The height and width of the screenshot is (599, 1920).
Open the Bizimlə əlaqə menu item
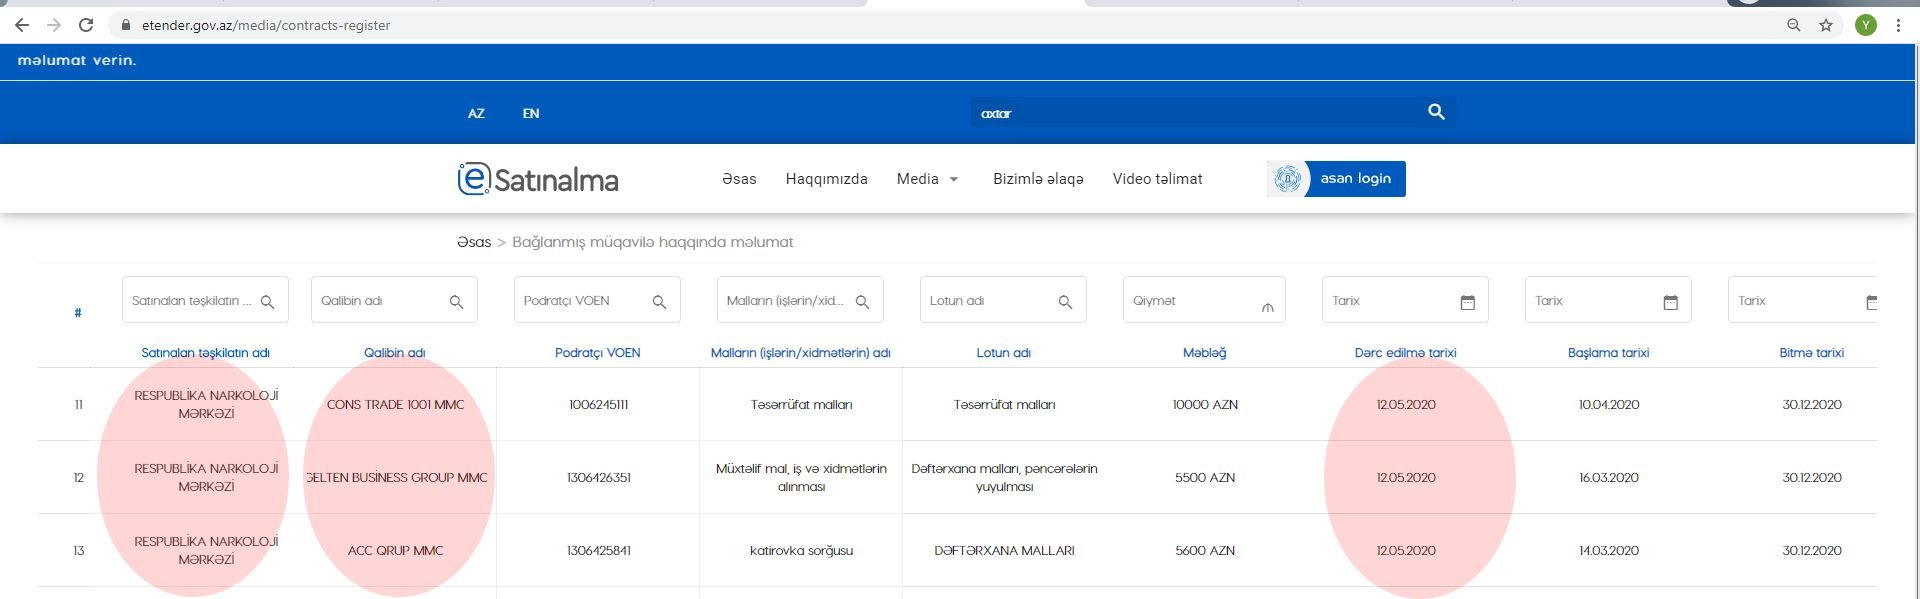pyautogui.click(x=1038, y=179)
